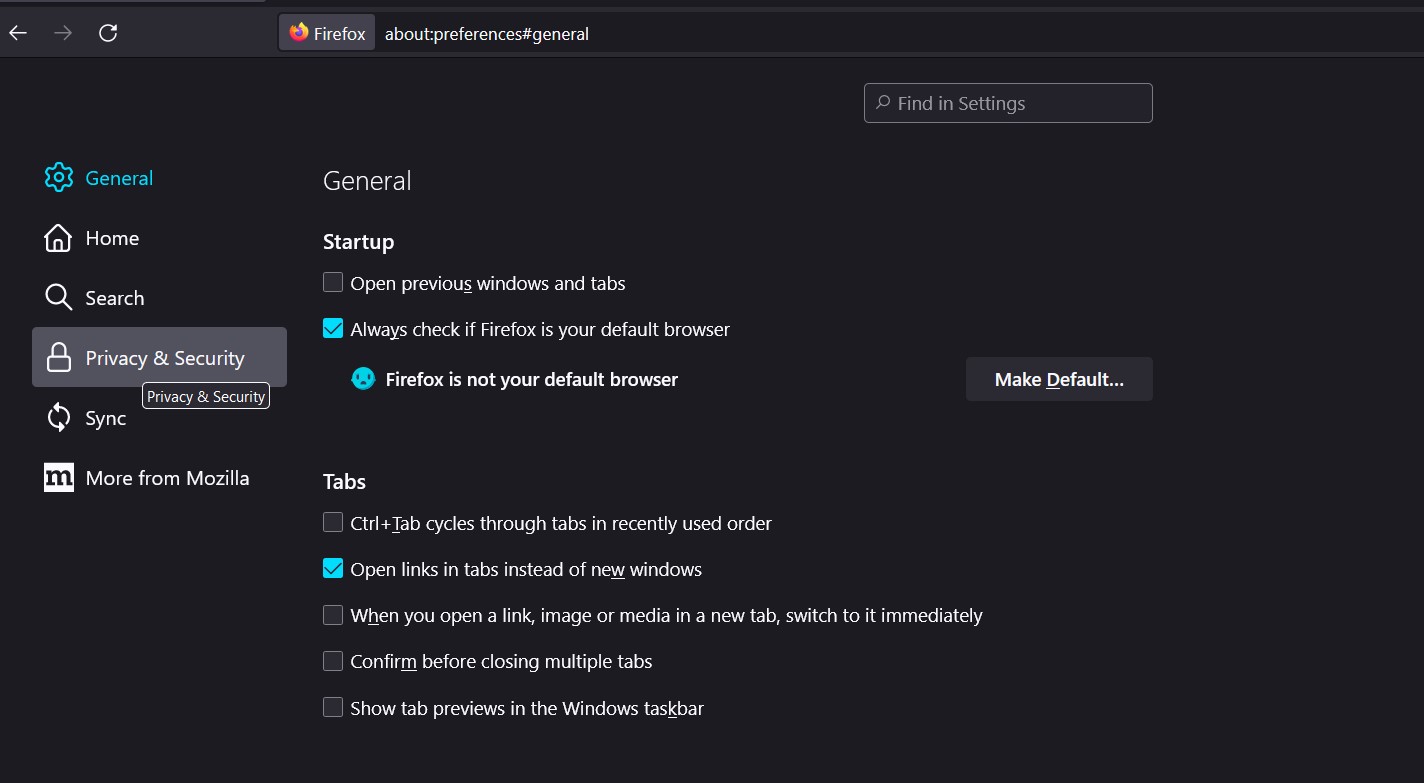Uncheck Always check if Firefox is default
Screen dimensions: 1424x783
(x=333, y=329)
